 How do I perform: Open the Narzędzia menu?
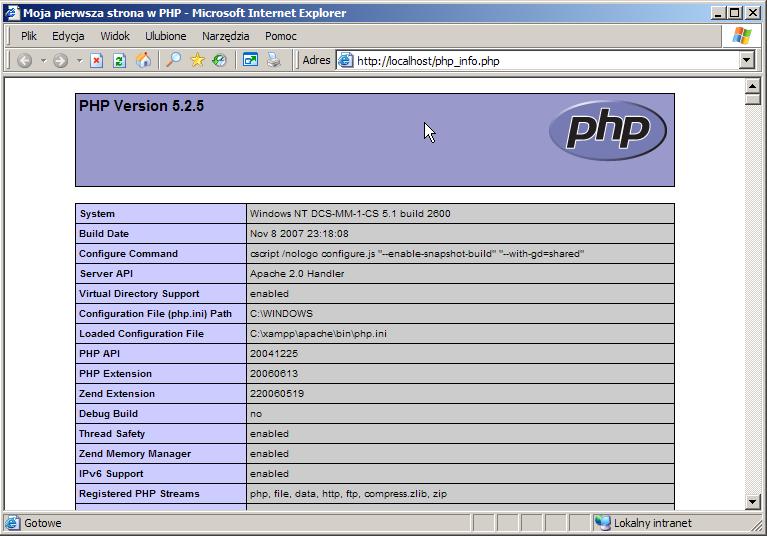click(x=226, y=36)
